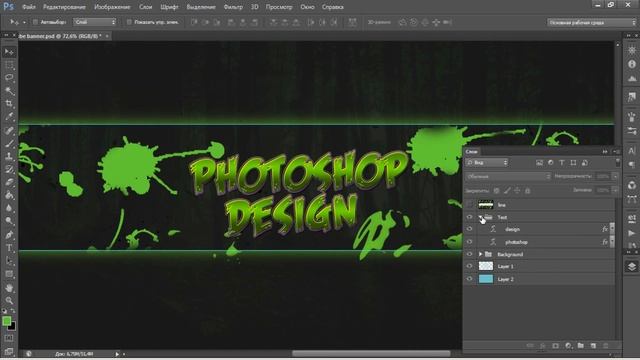Viewport: 640px width, 360px height.
Task: Lock all padlock icon
Action: tap(527, 191)
